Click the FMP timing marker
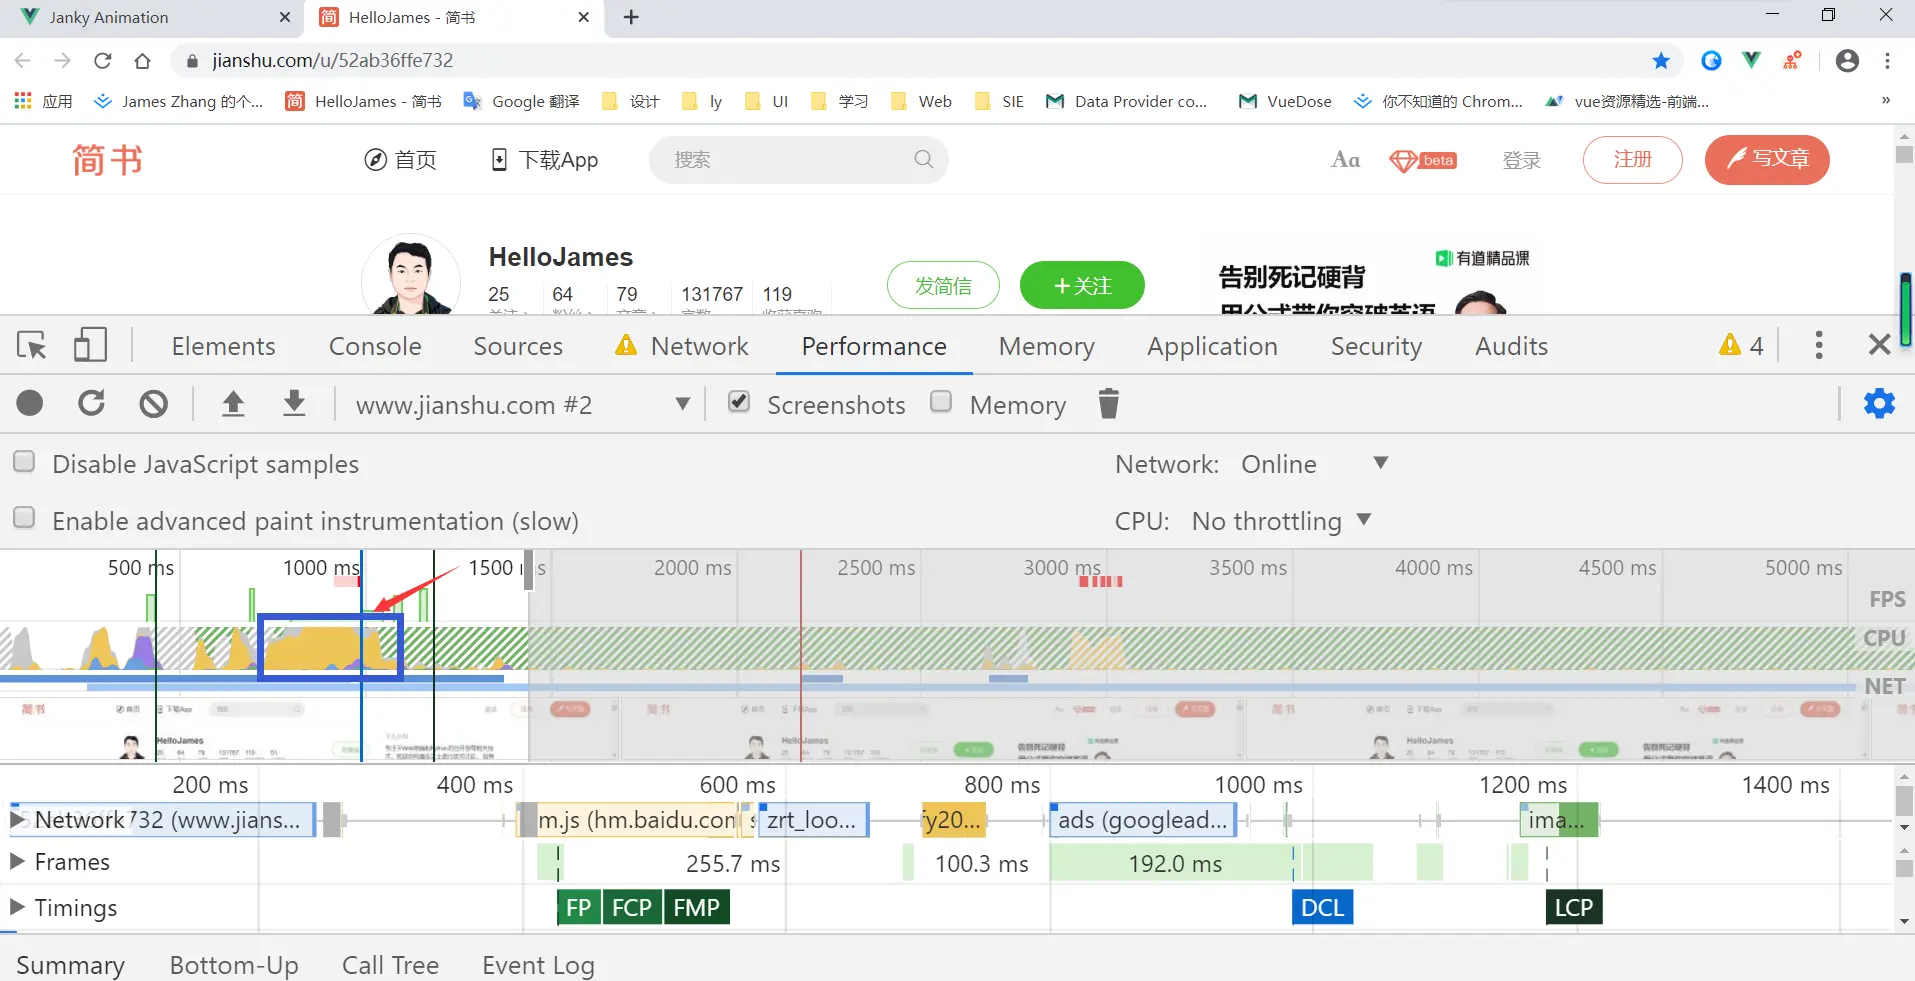The width and height of the screenshot is (1915, 981). click(x=697, y=907)
